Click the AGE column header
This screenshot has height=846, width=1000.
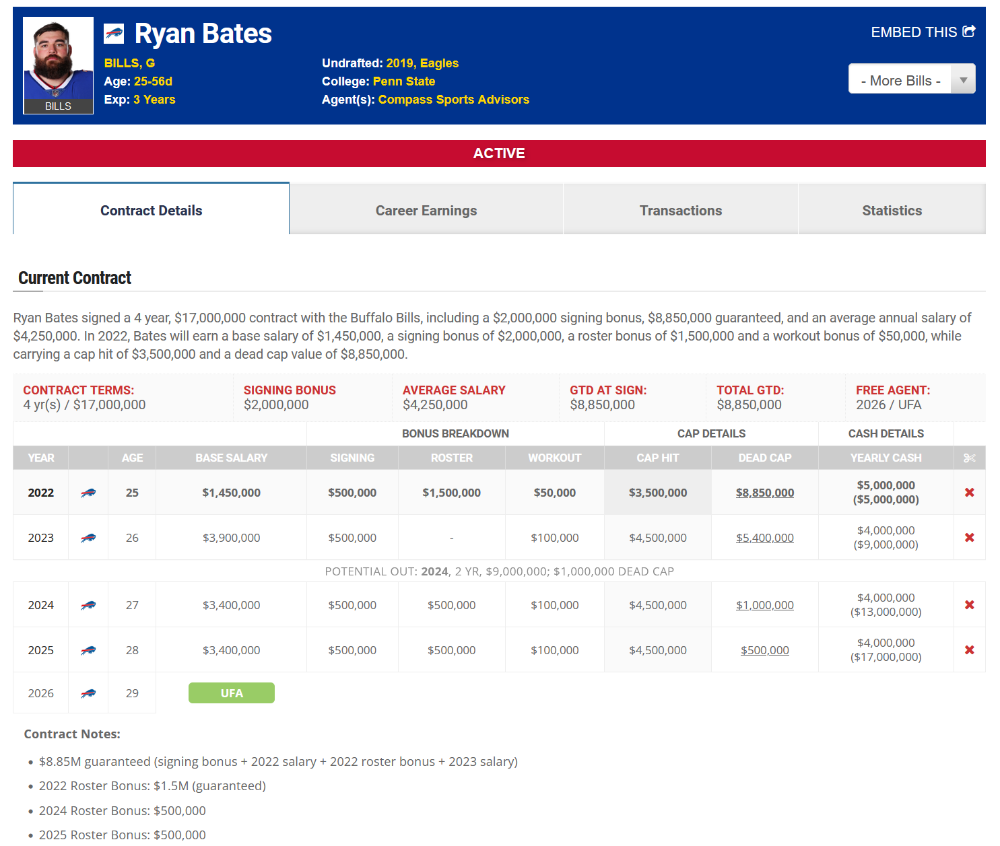132,458
